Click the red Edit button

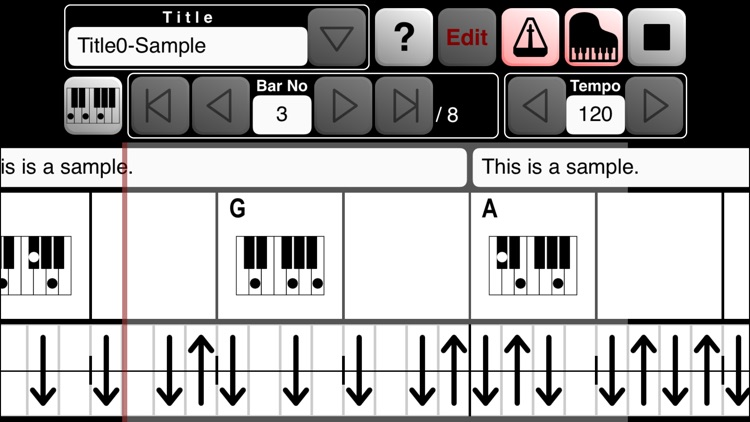(x=467, y=38)
